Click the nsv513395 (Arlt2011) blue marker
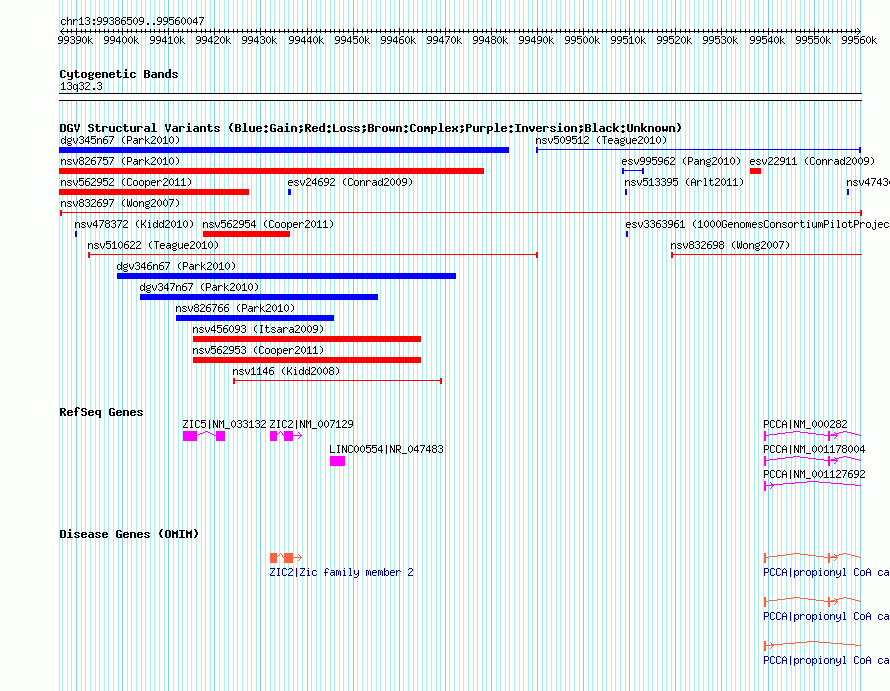The height and width of the screenshot is (691, 890). (x=626, y=192)
